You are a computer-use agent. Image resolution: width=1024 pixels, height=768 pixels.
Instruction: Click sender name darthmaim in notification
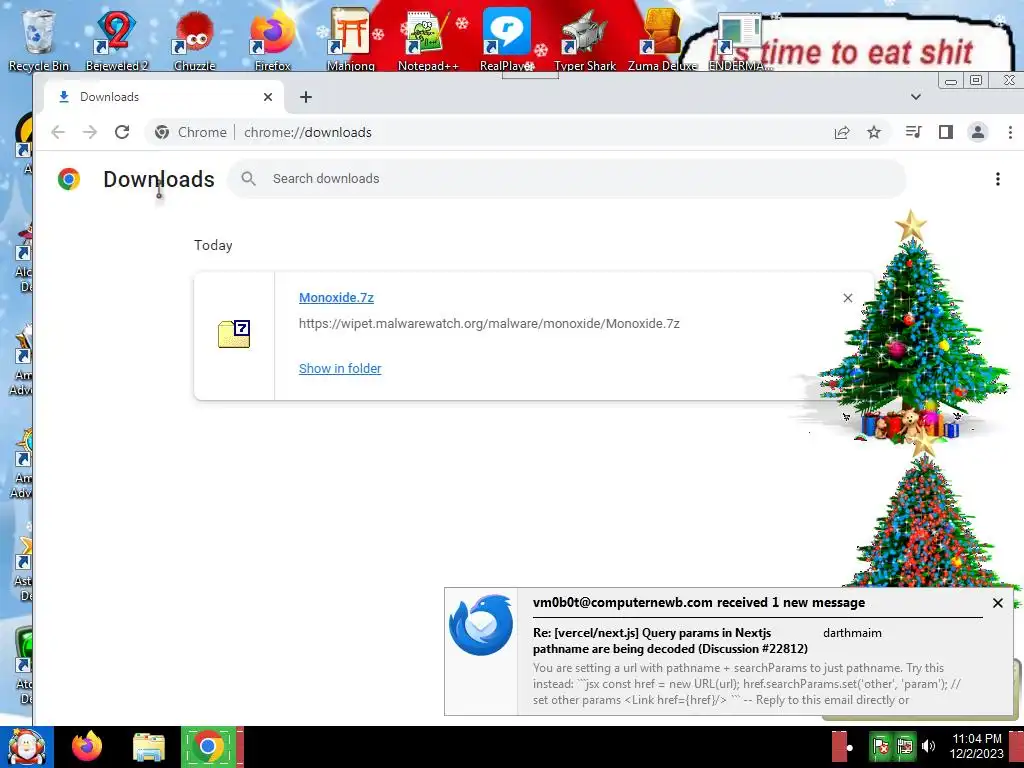point(852,633)
